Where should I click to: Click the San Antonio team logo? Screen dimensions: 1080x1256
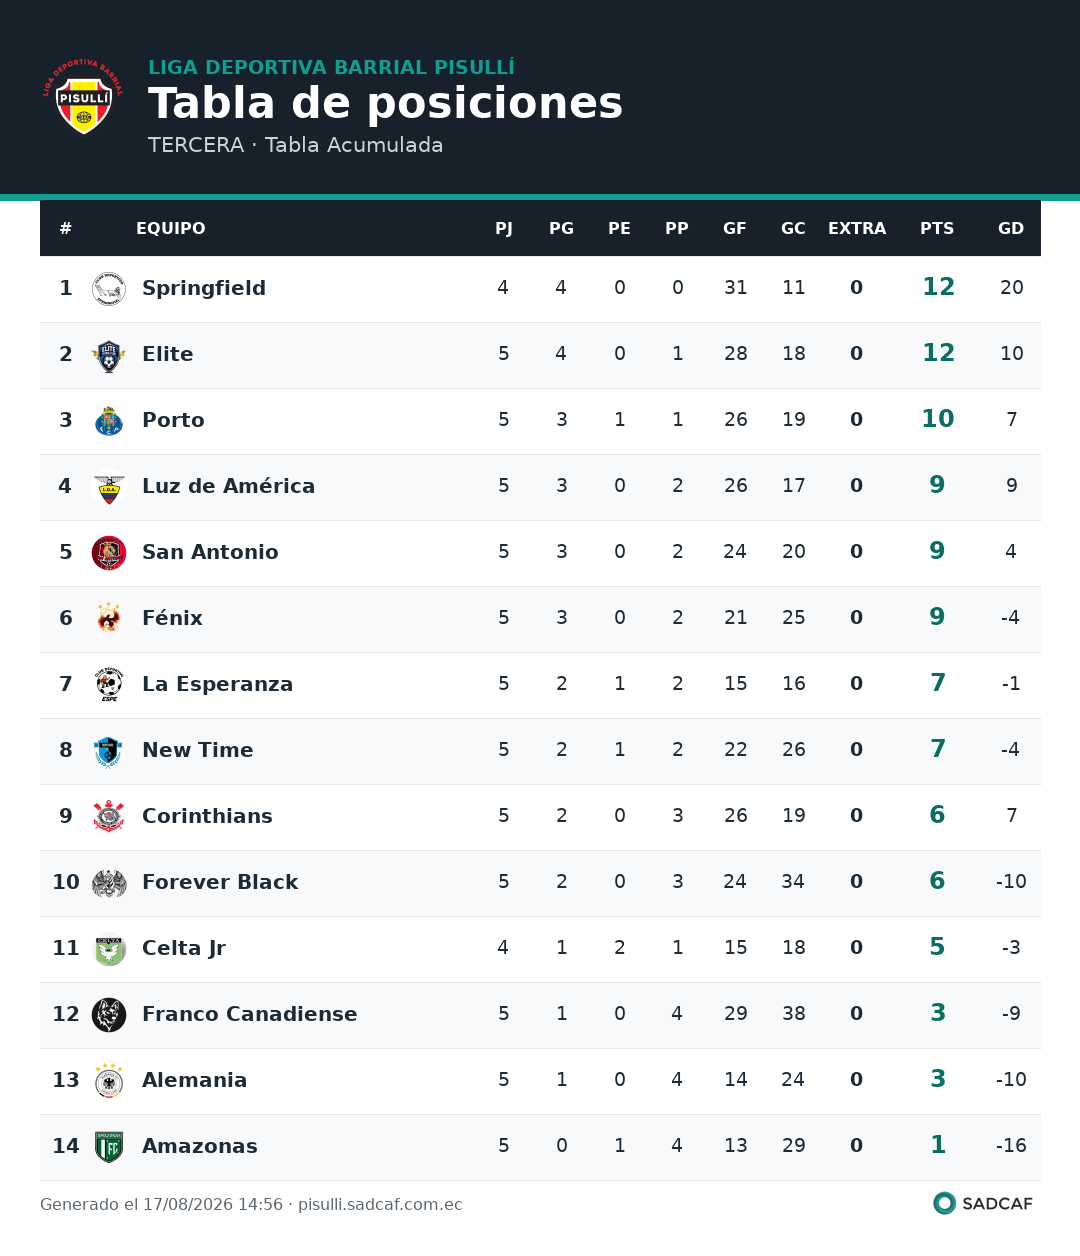point(109,553)
